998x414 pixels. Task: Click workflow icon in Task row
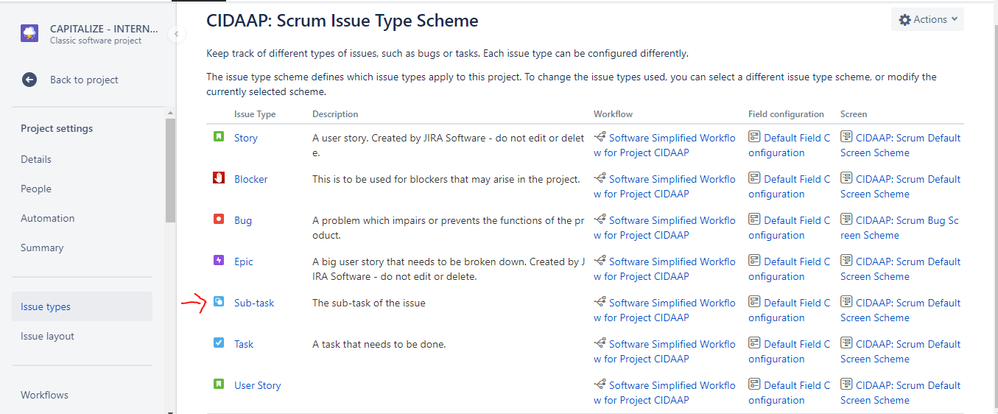click(600, 343)
